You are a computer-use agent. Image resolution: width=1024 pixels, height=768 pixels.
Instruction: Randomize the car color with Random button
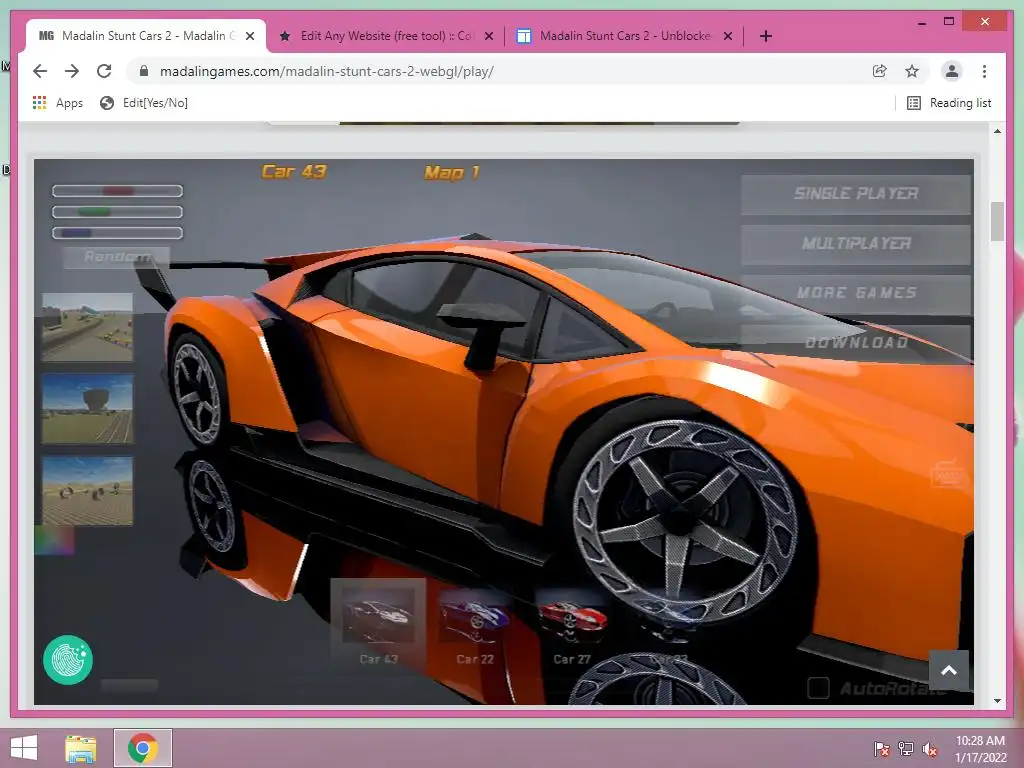tap(117, 257)
